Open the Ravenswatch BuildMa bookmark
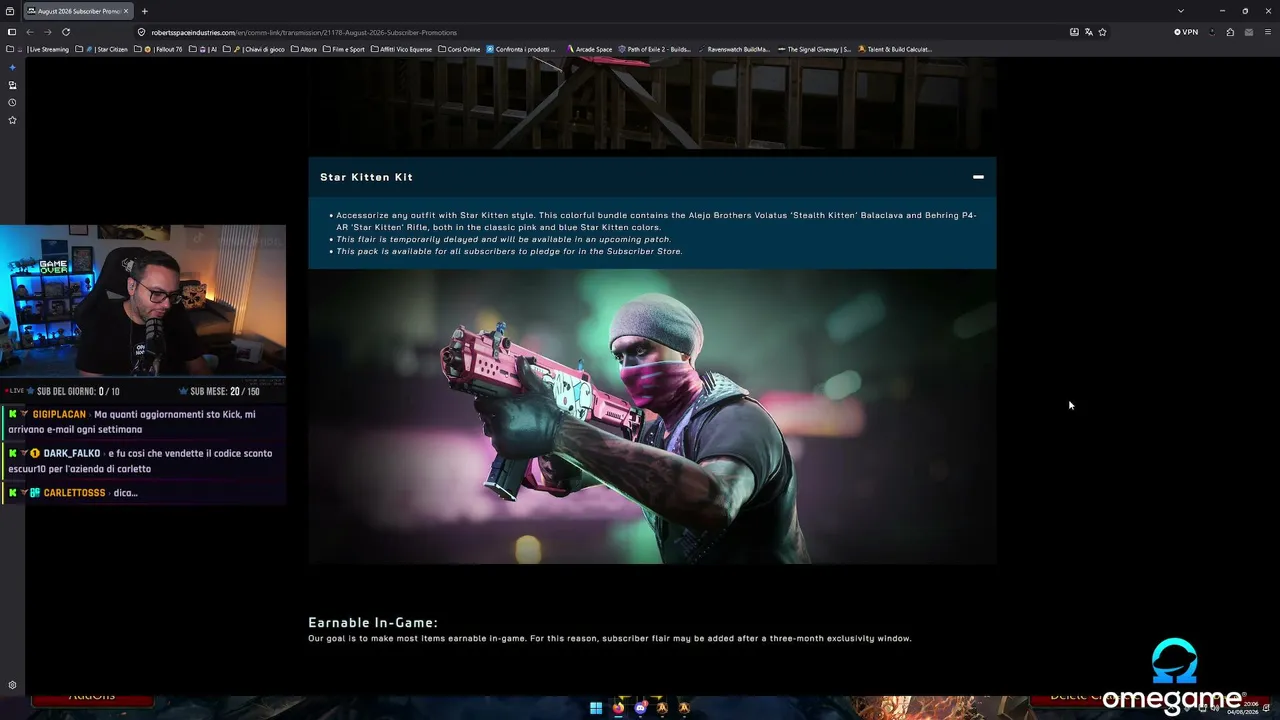 point(734,49)
